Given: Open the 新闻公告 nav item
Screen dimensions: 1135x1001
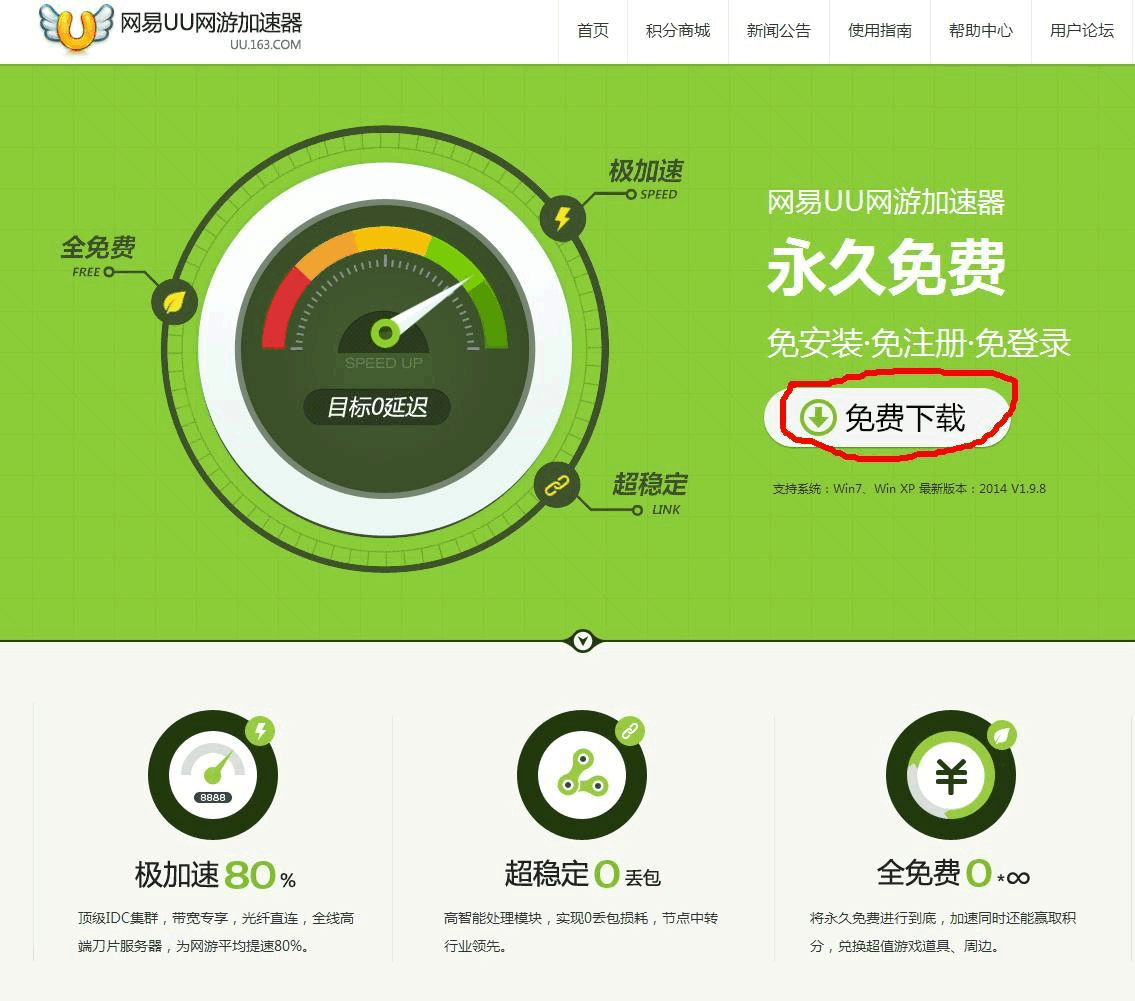Looking at the screenshot, I should tap(778, 30).
